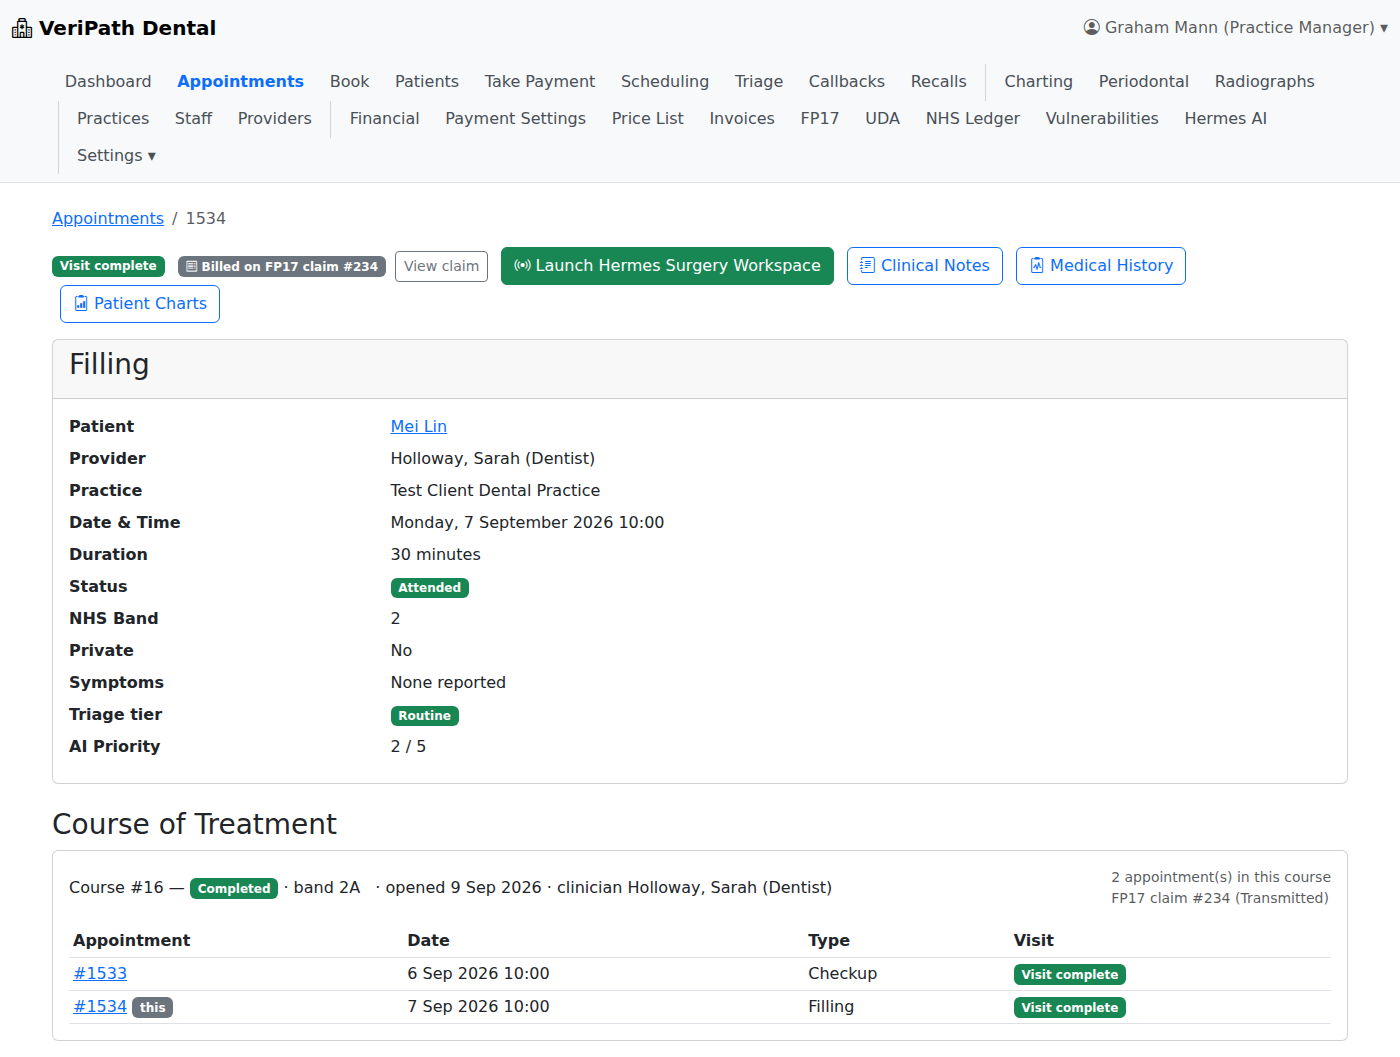Click the receipt icon in Billed on FP17 badge
This screenshot has width=1400, height=1057.
(192, 266)
